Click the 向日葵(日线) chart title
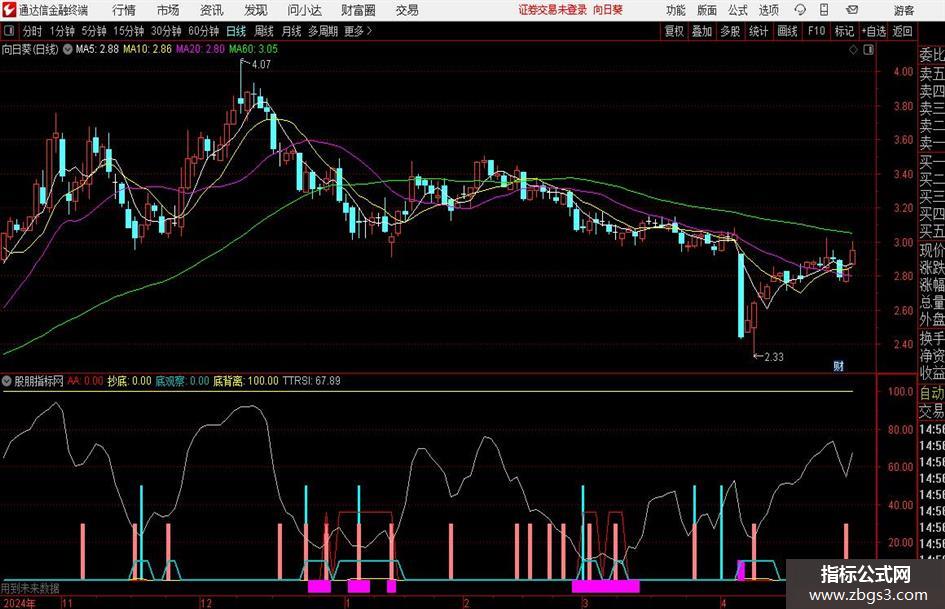This screenshot has width=945, height=609. 30,49
